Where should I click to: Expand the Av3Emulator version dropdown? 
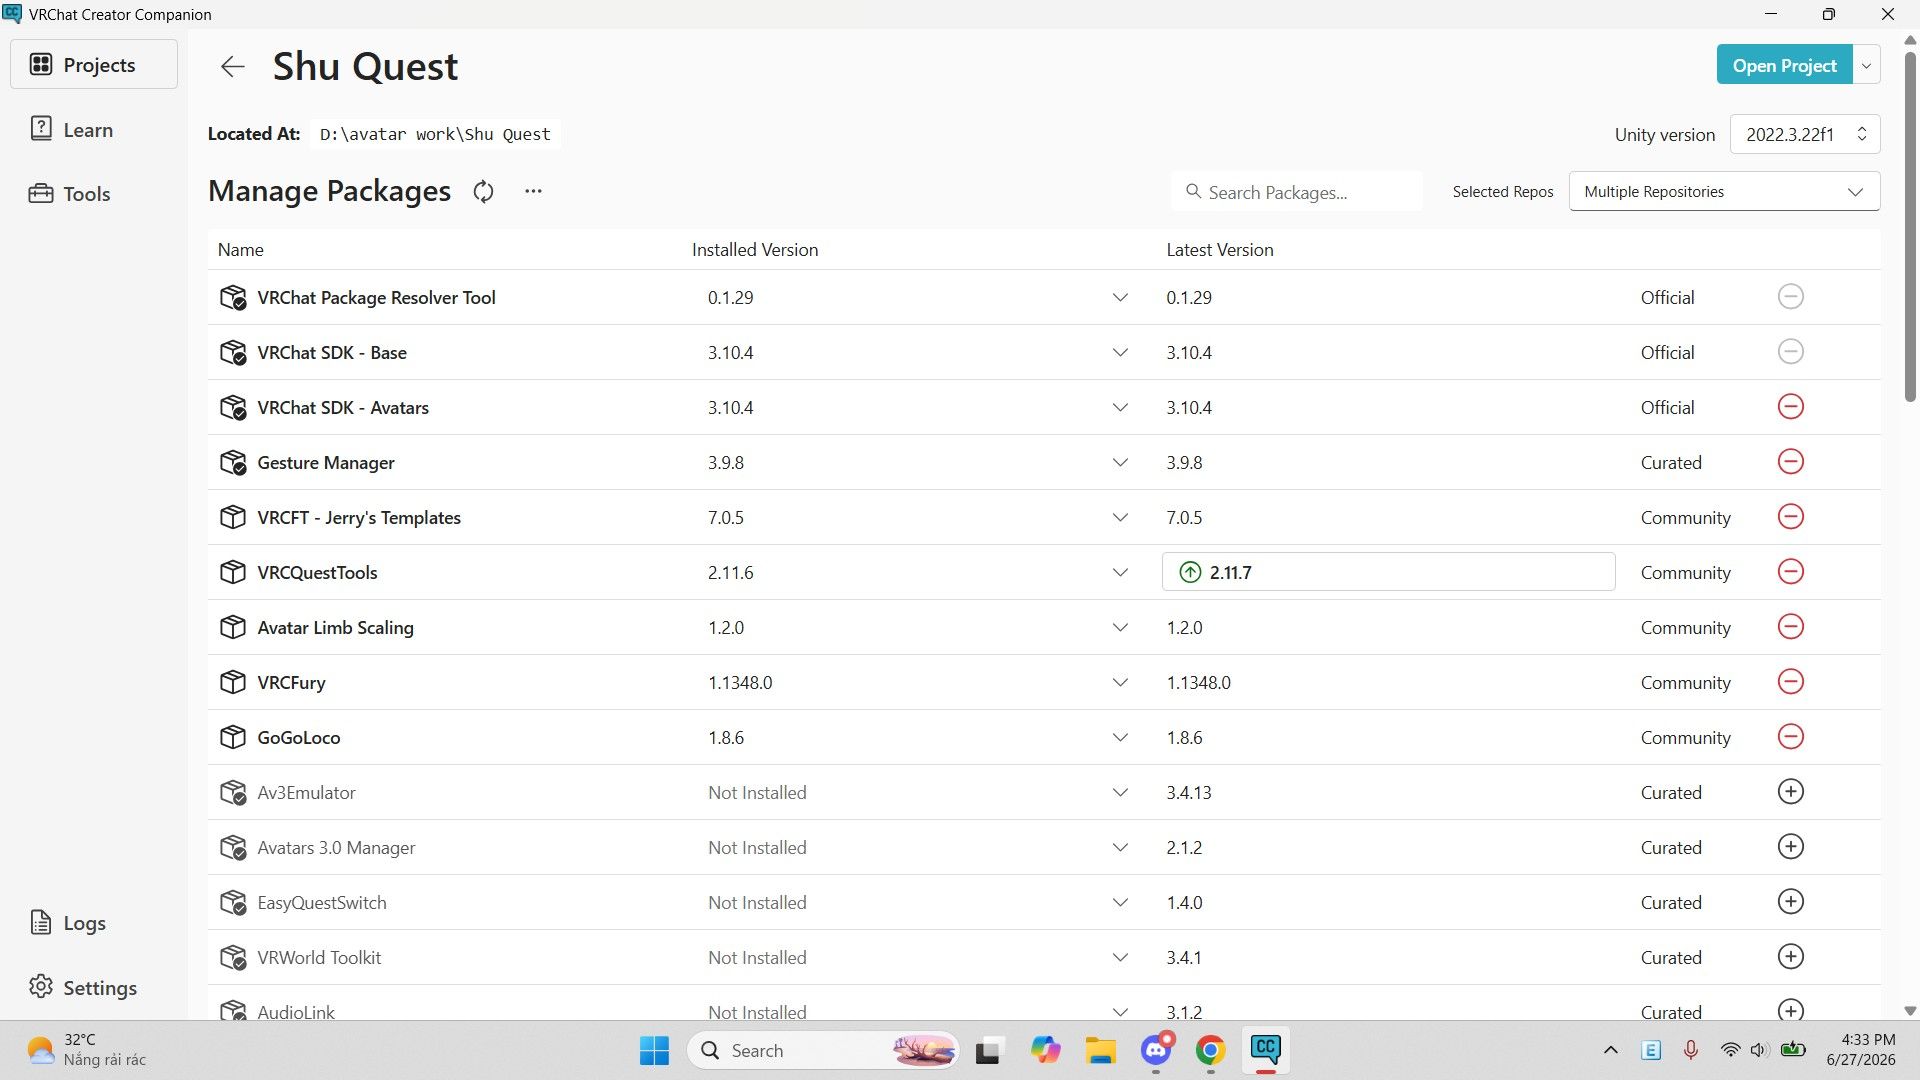pos(1120,792)
